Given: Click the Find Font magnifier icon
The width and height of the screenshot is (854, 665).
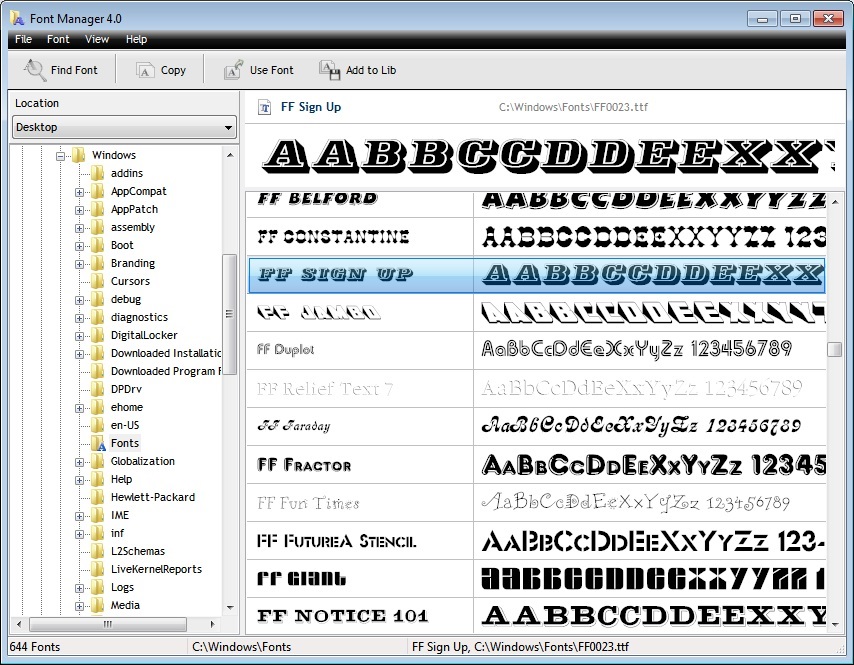Looking at the screenshot, I should (x=35, y=70).
